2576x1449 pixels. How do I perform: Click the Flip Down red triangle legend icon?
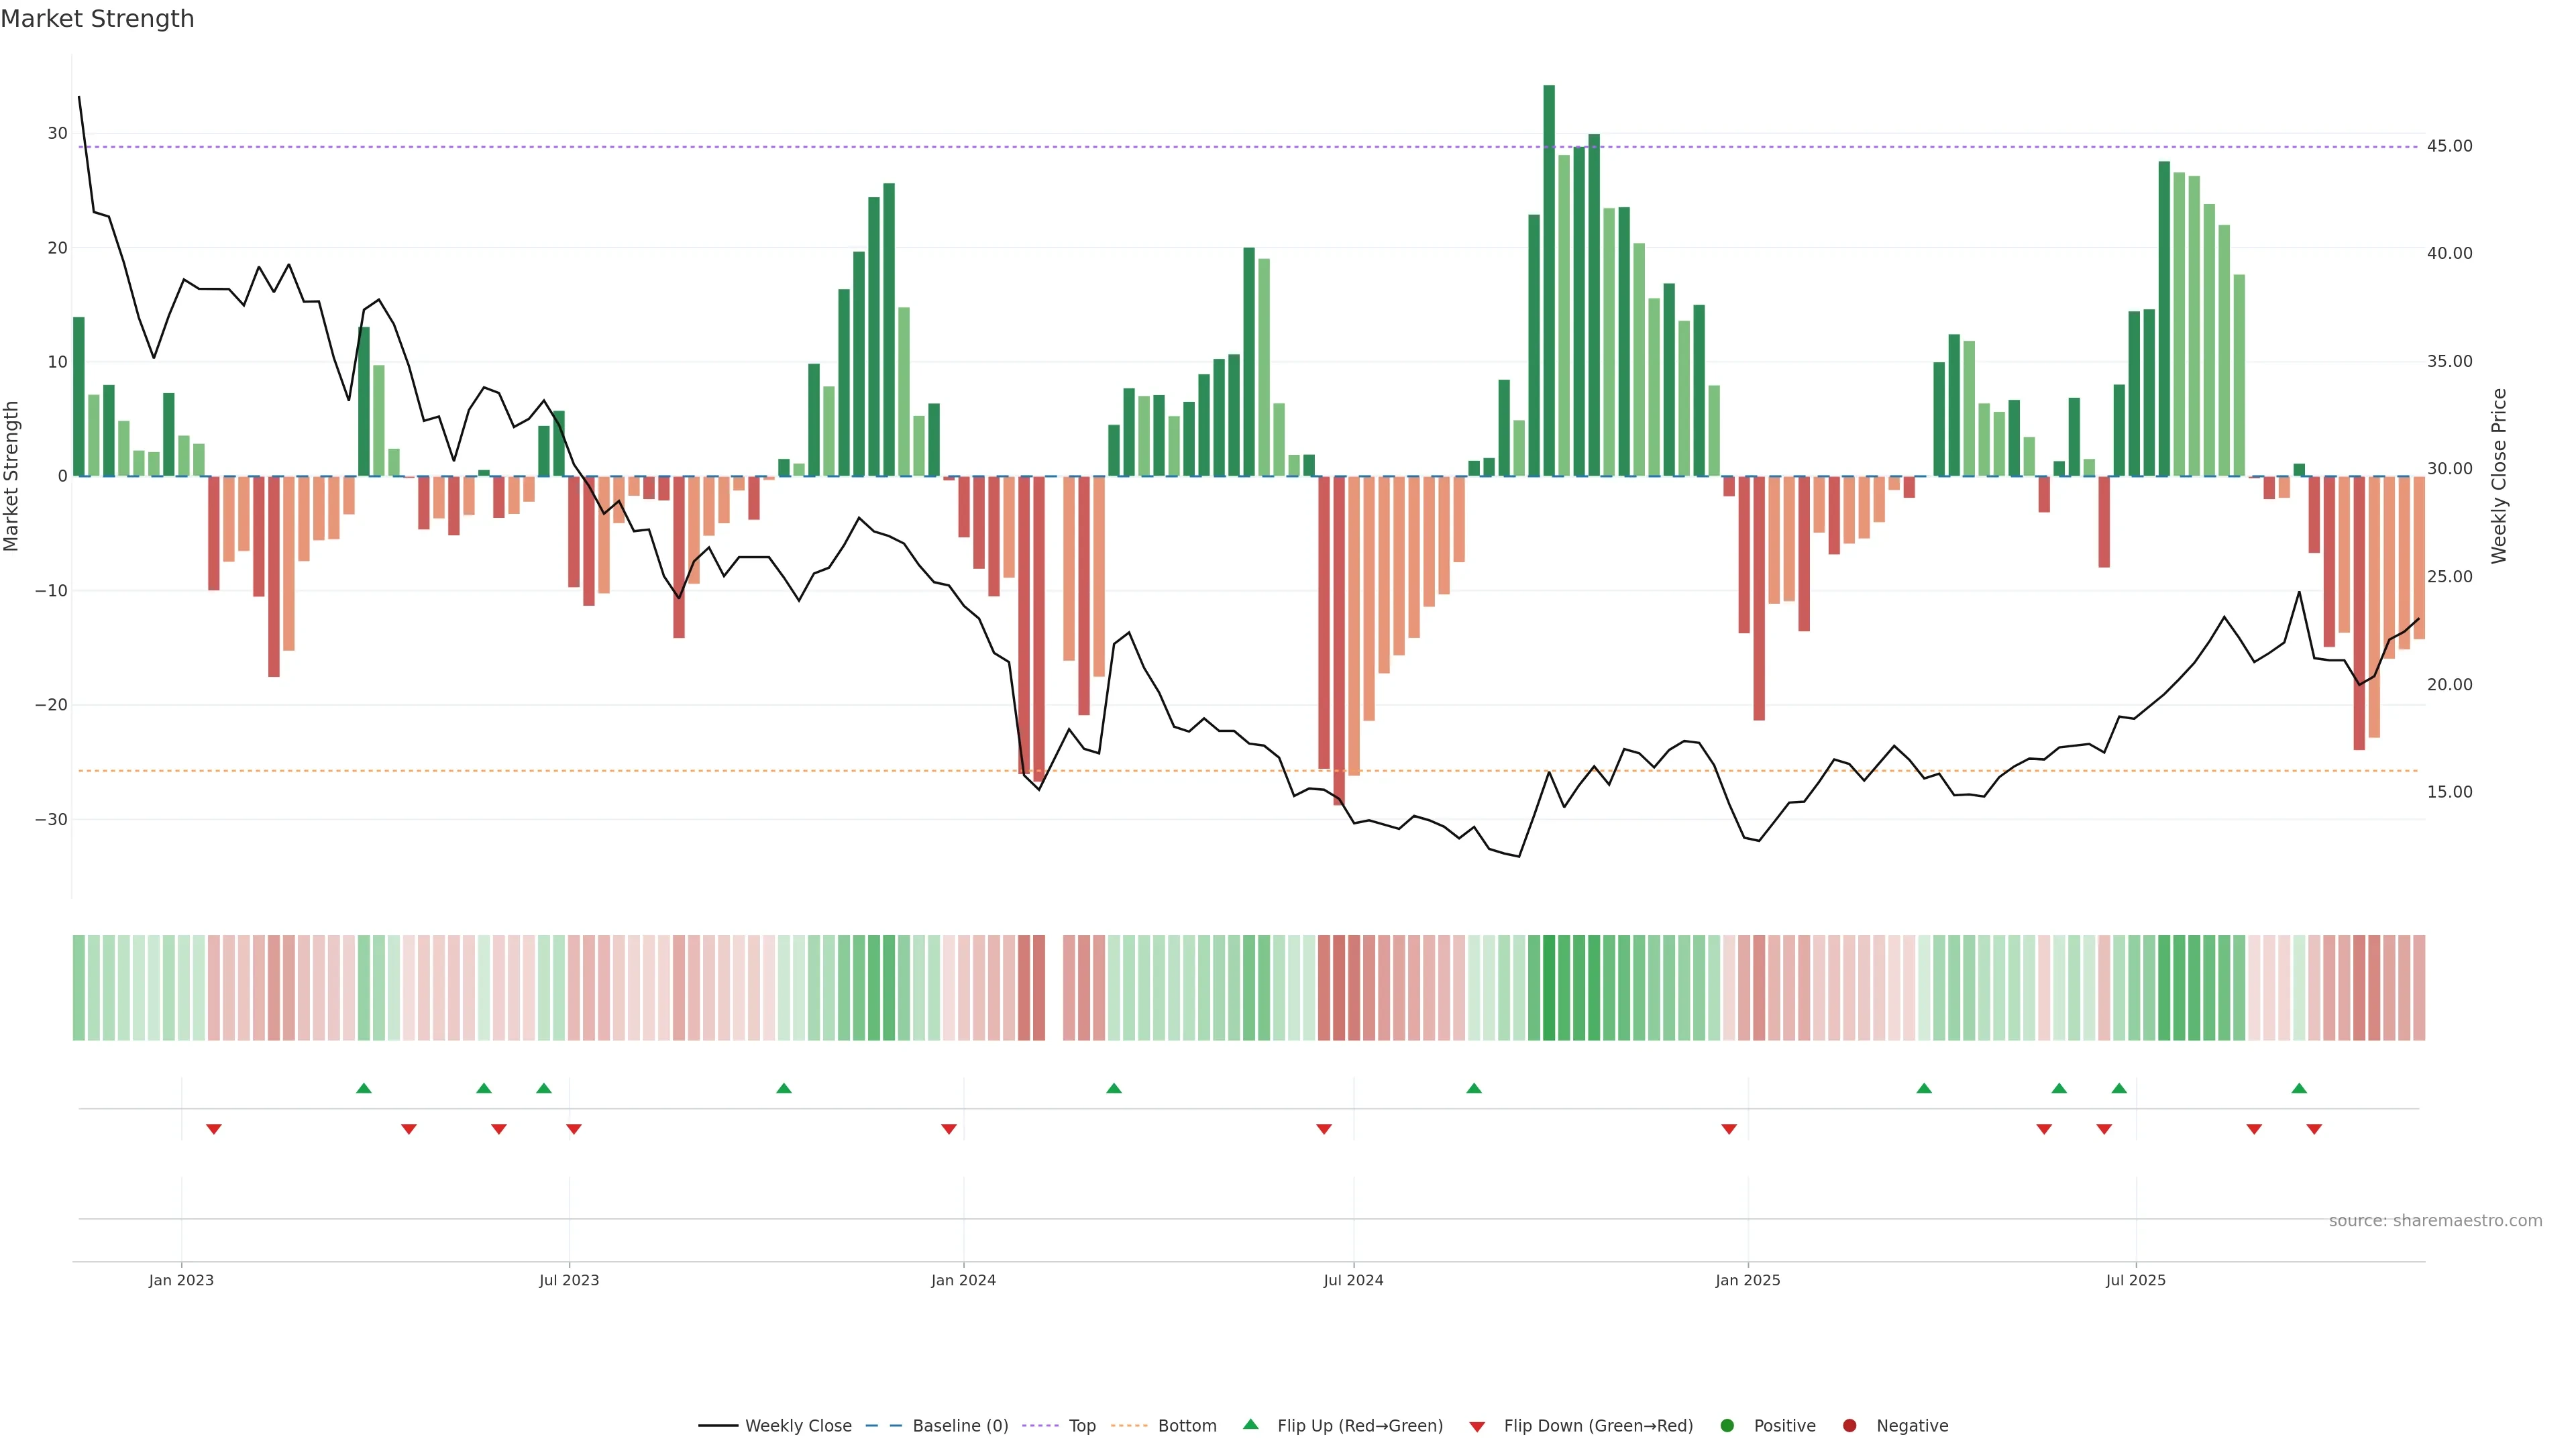1477,1427
